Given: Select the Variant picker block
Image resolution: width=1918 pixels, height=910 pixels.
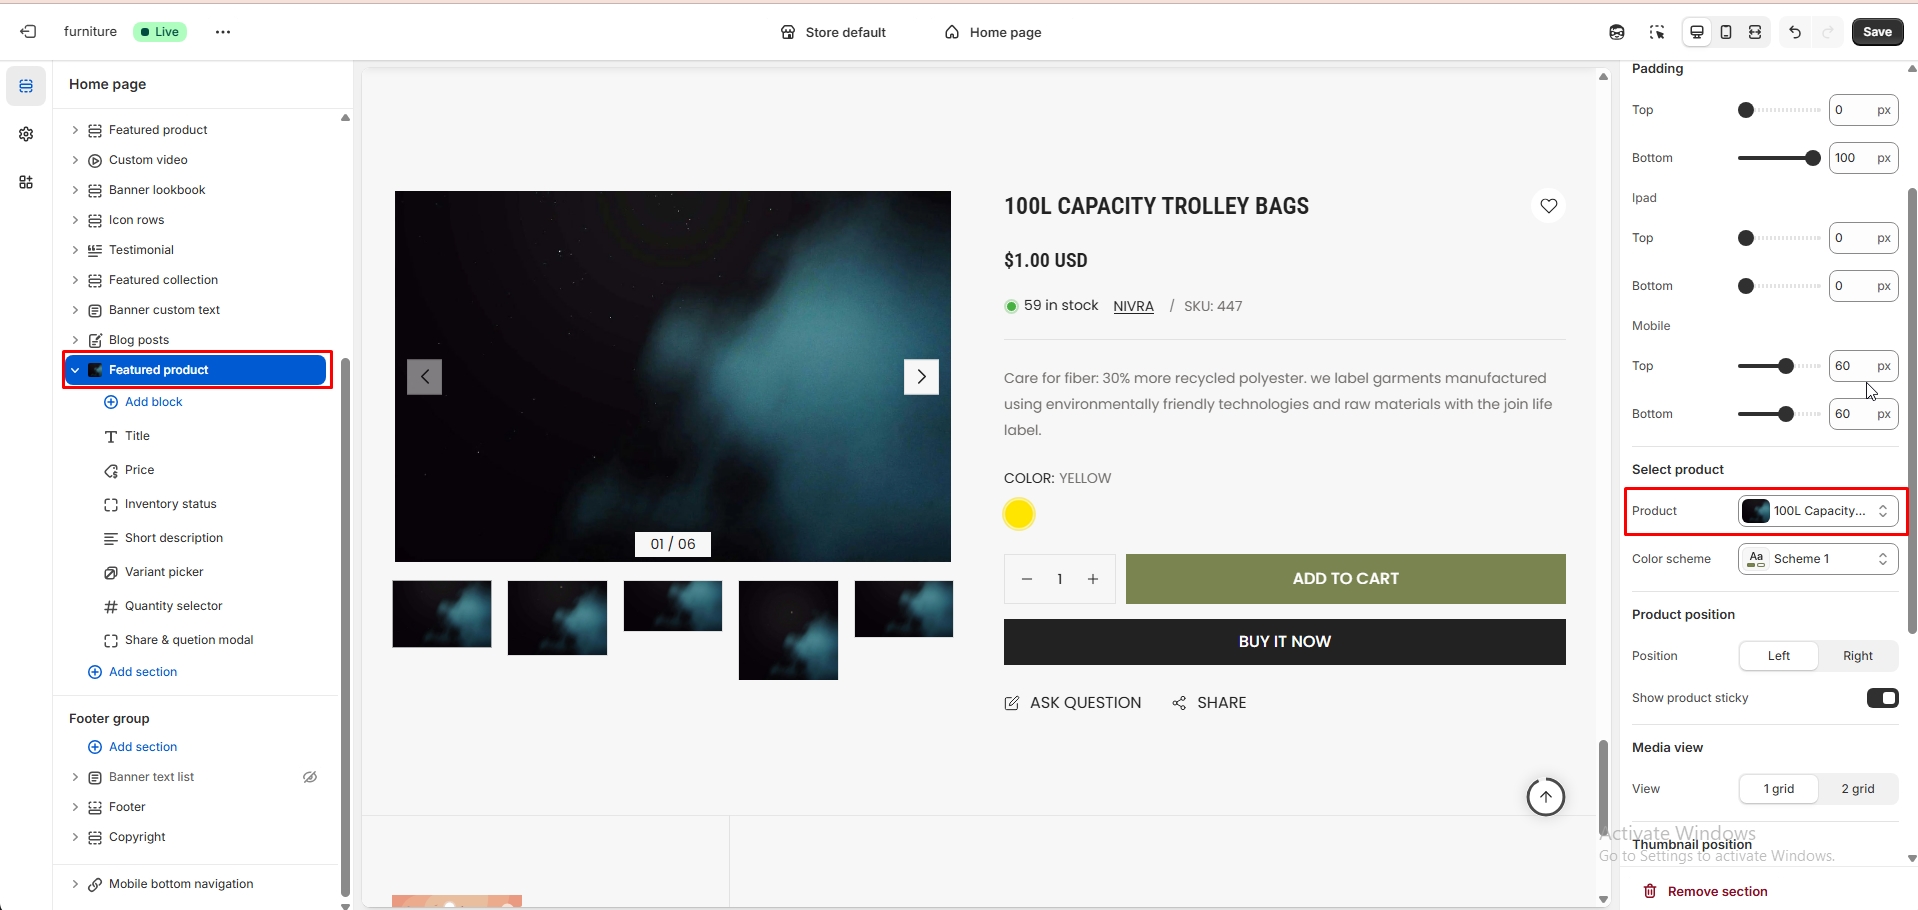Looking at the screenshot, I should [164, 572].
